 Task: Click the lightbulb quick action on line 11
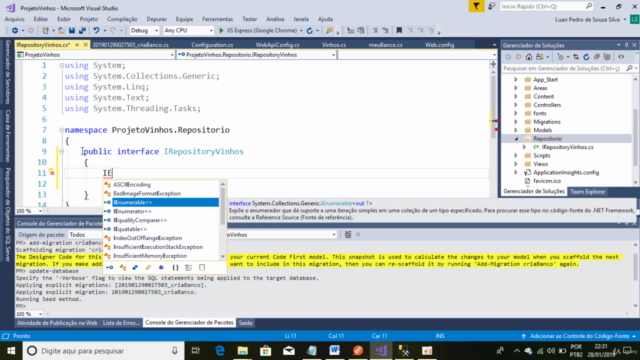click(x=51, y=172)
